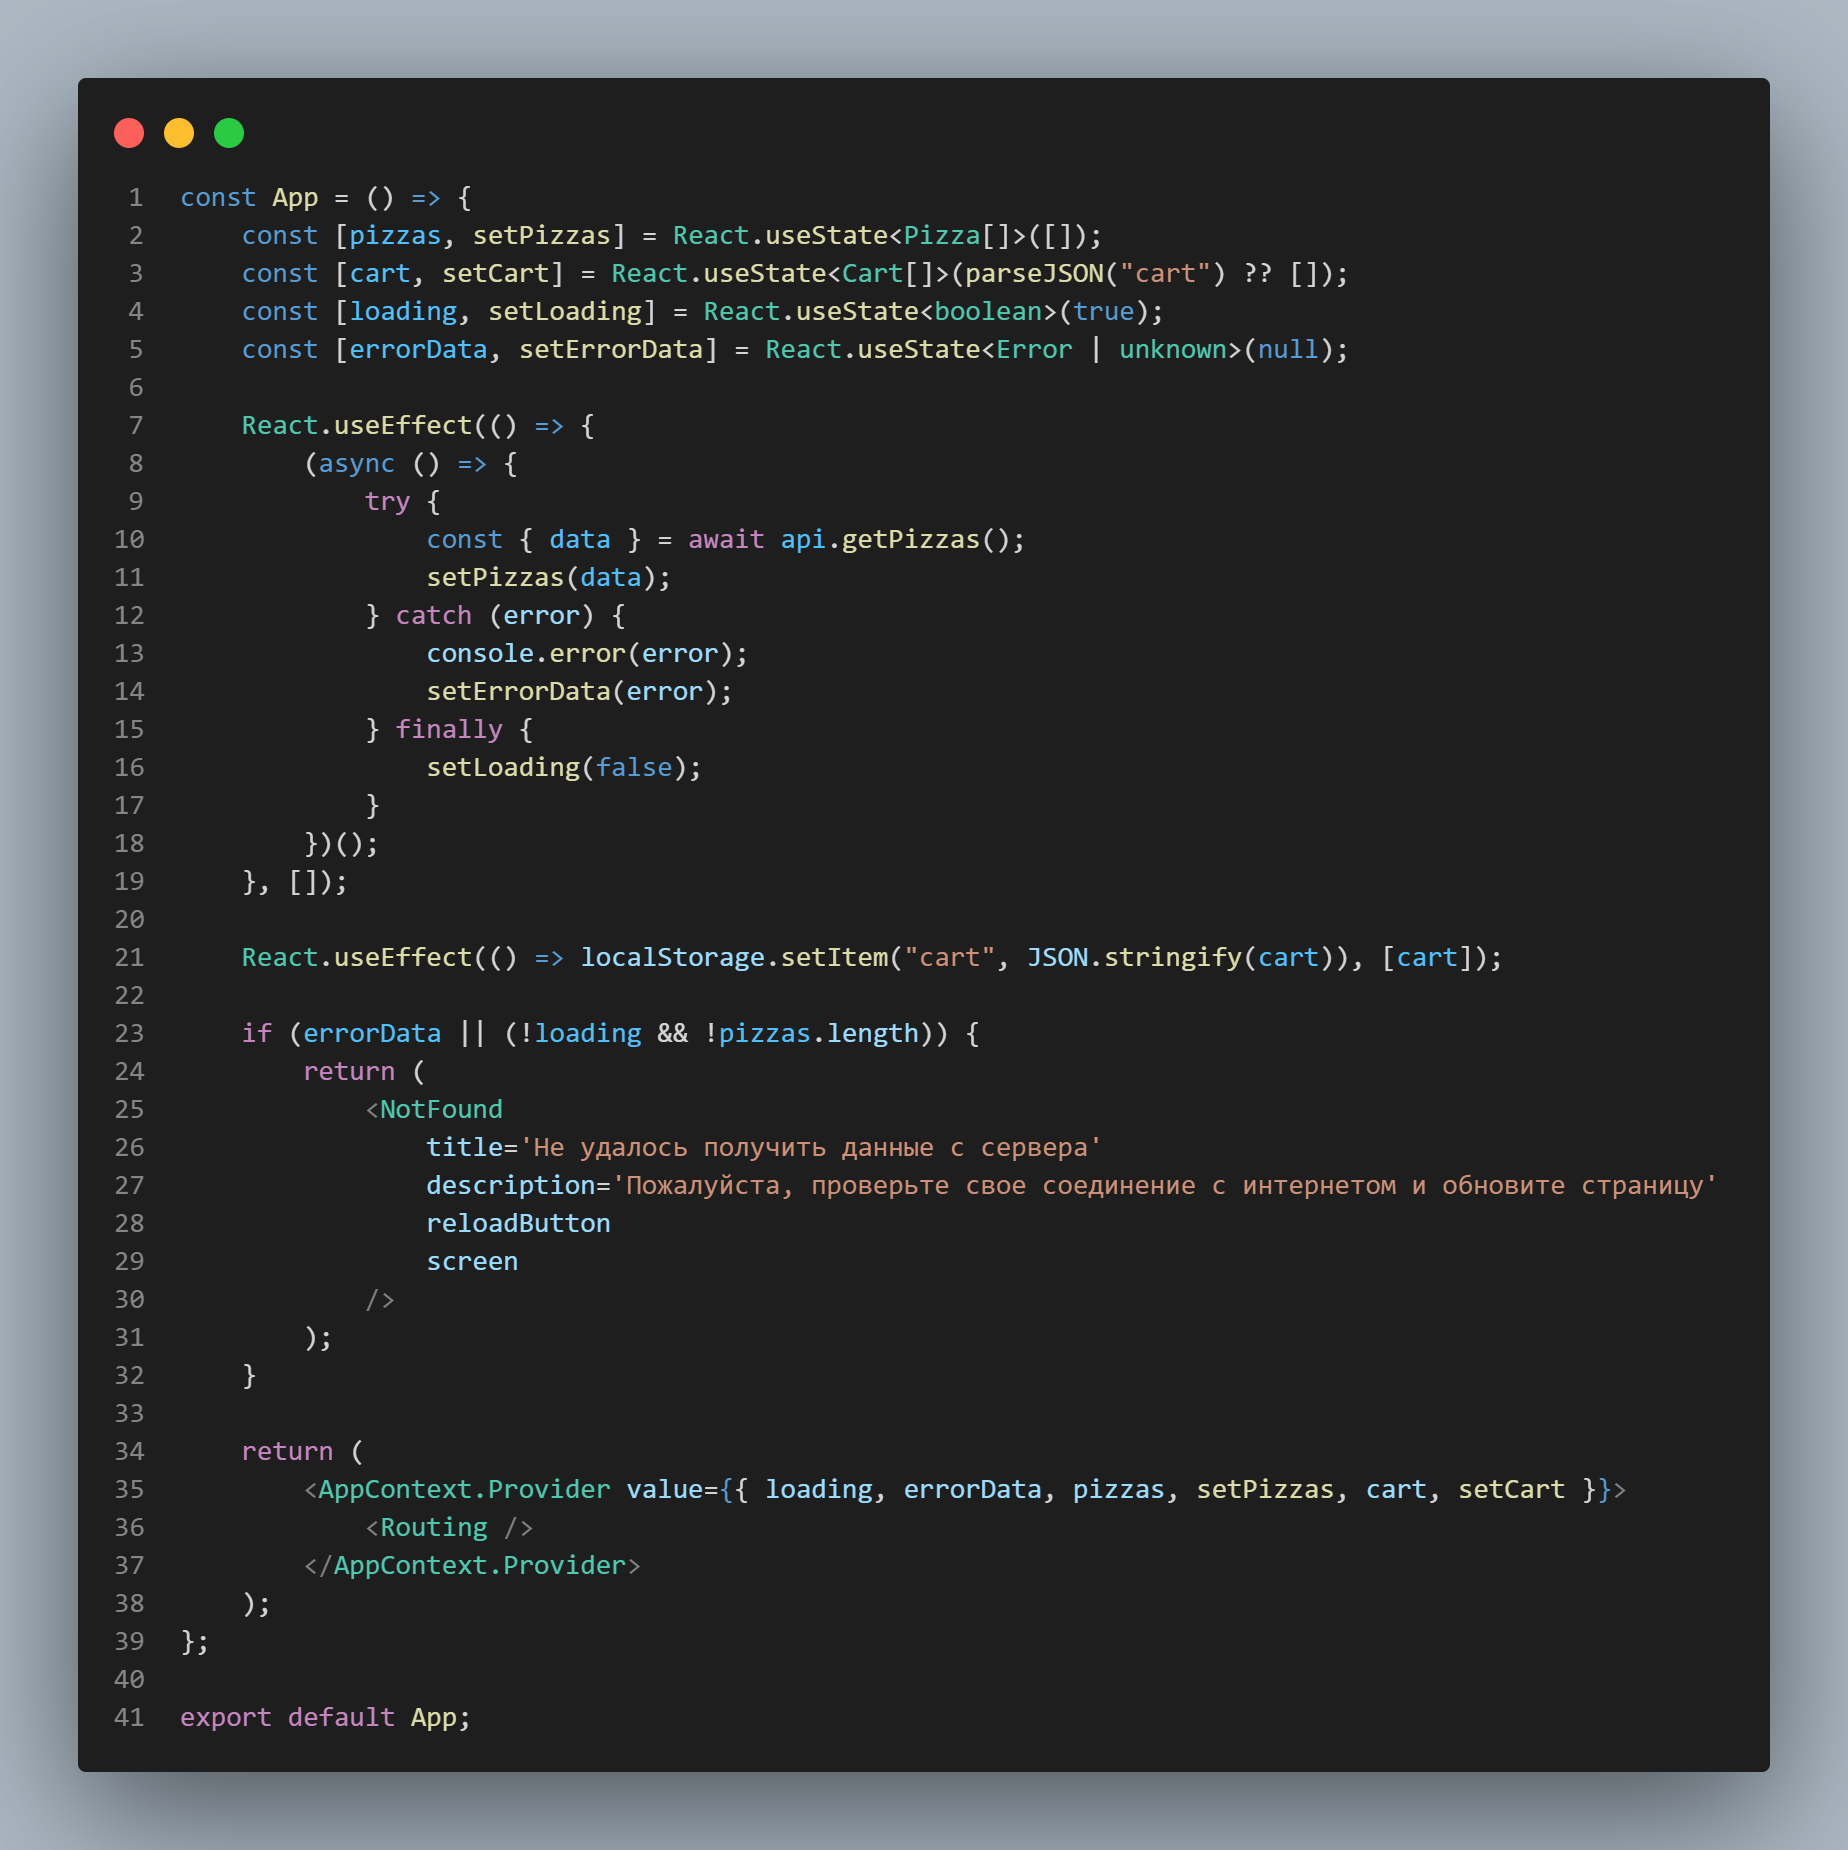The image size is (1848, 1850).
Task: Click 'export' keyword on line 41
Action: click(226, 1718)
